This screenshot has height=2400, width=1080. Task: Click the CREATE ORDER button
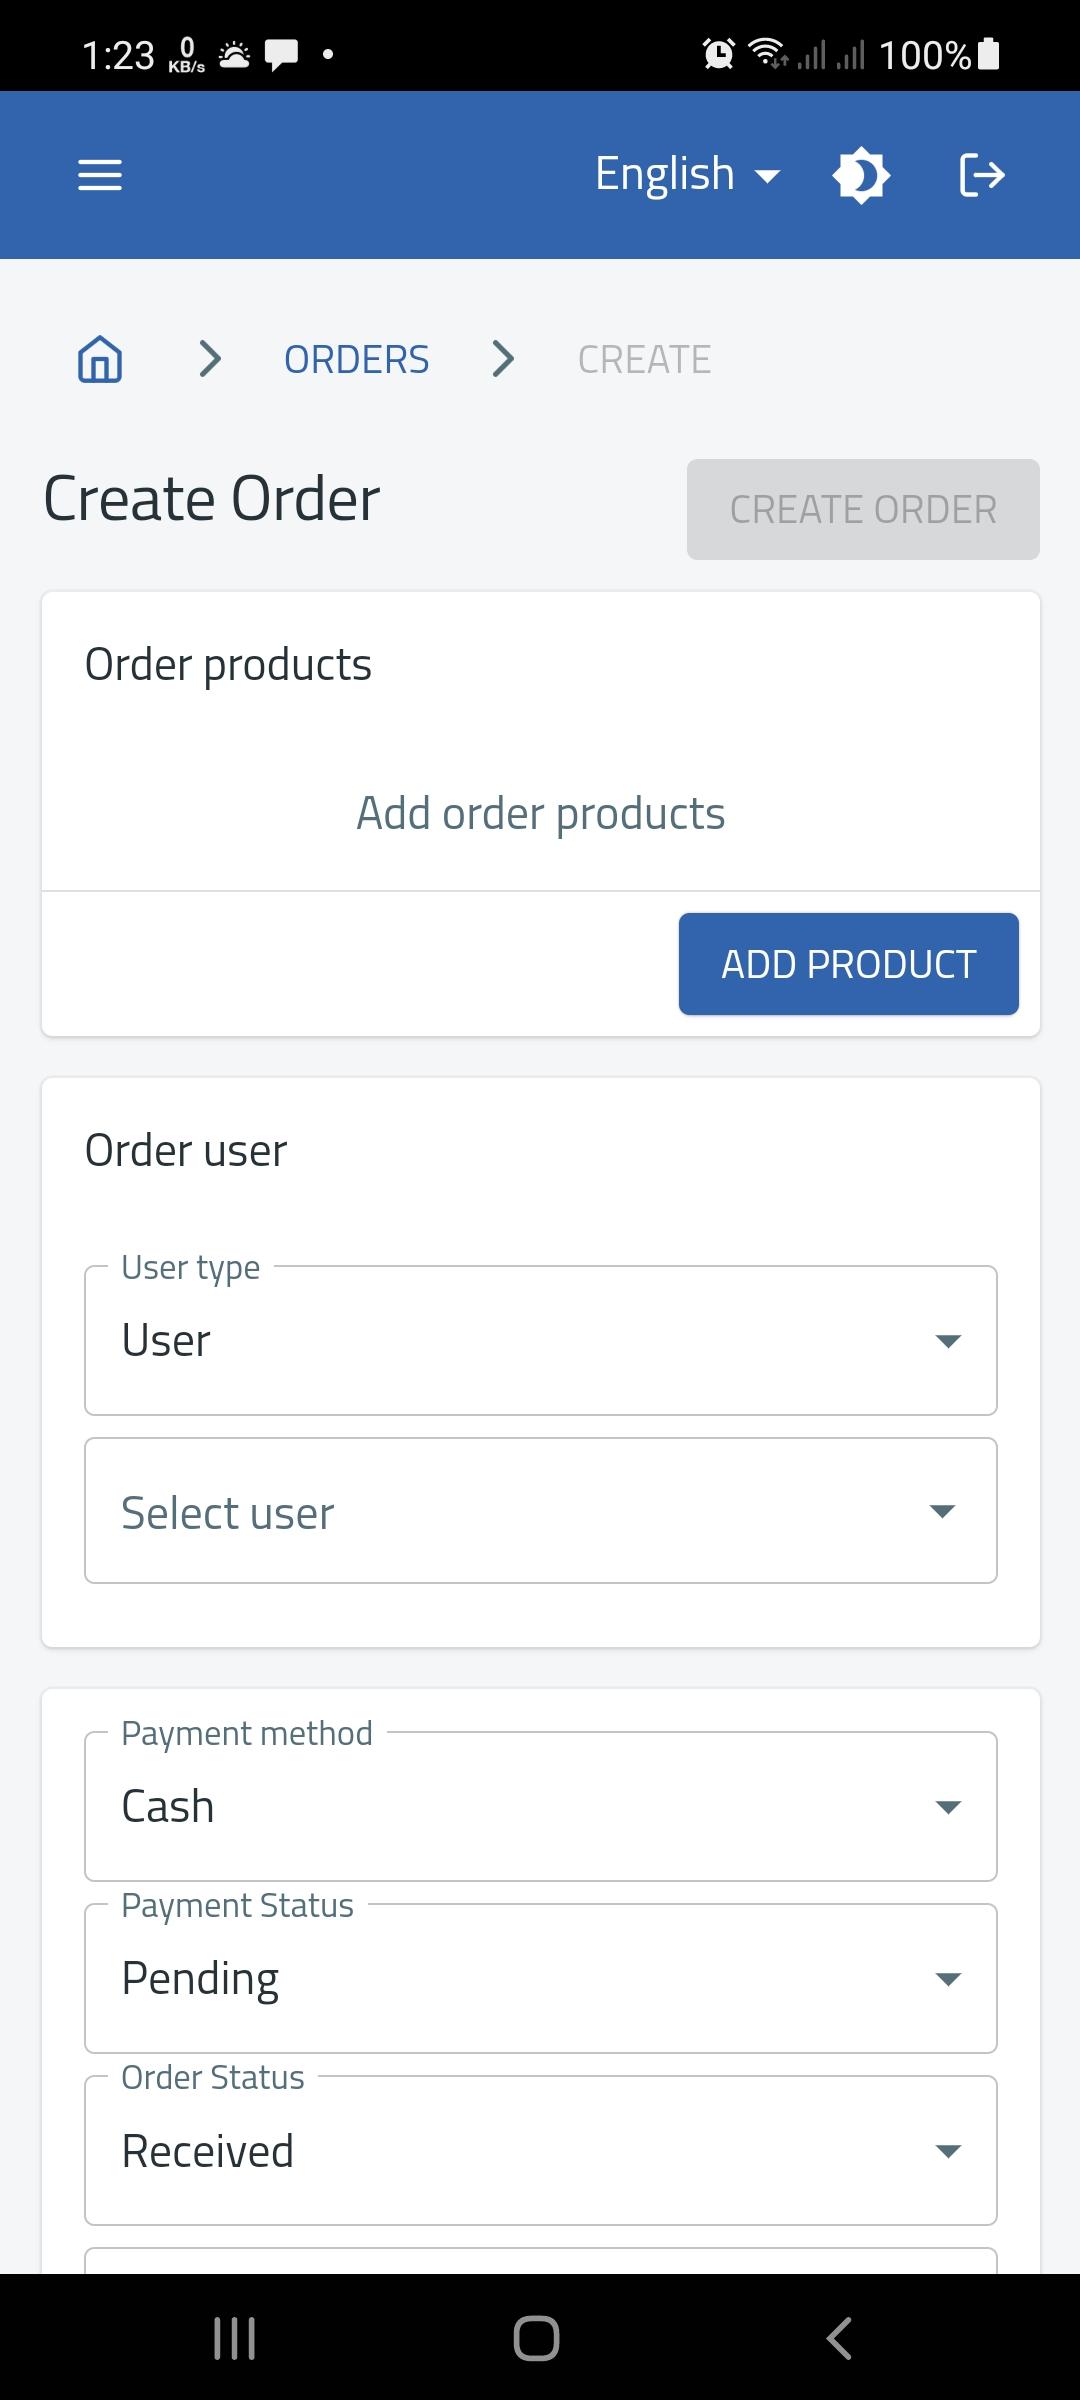pyautogui.click(x=863, y=509)
